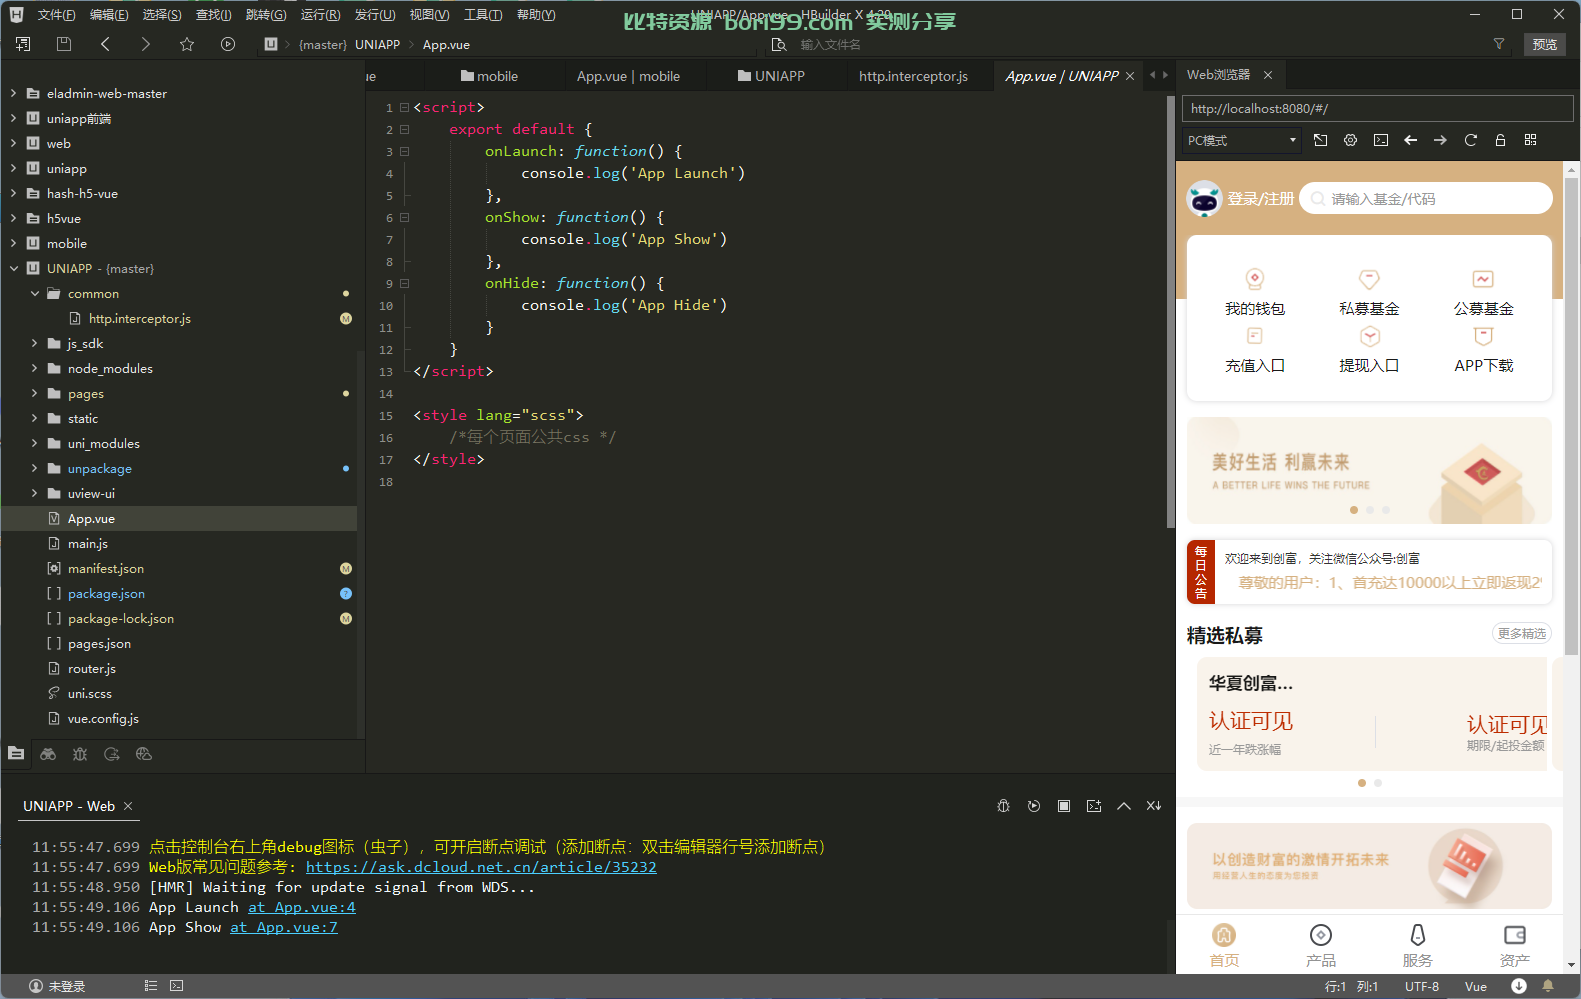Click the localhost URL address field
The width and height of the screenshot is (1581, 999).
(x=1377, y=108)
